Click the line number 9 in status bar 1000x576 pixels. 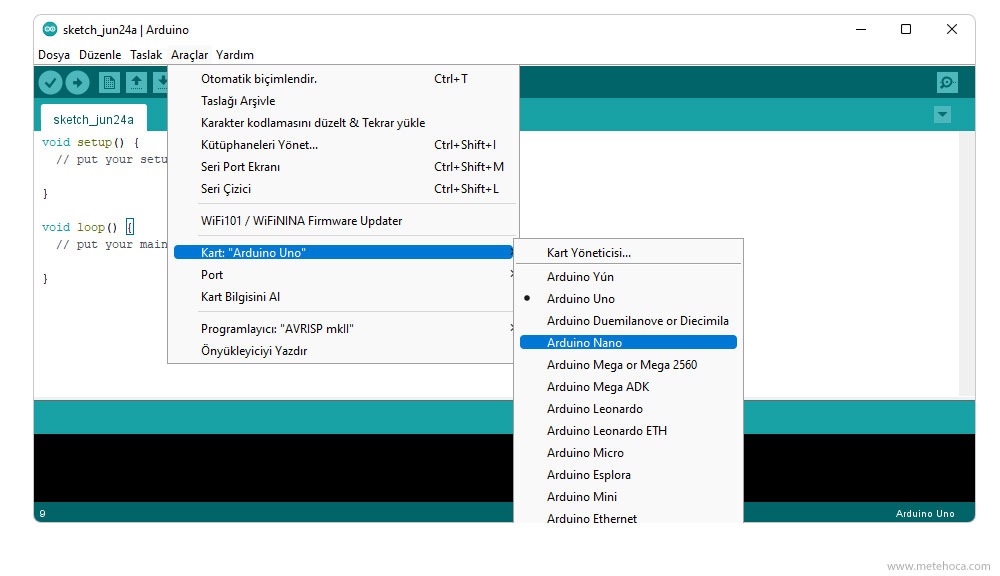coord(42,513)
